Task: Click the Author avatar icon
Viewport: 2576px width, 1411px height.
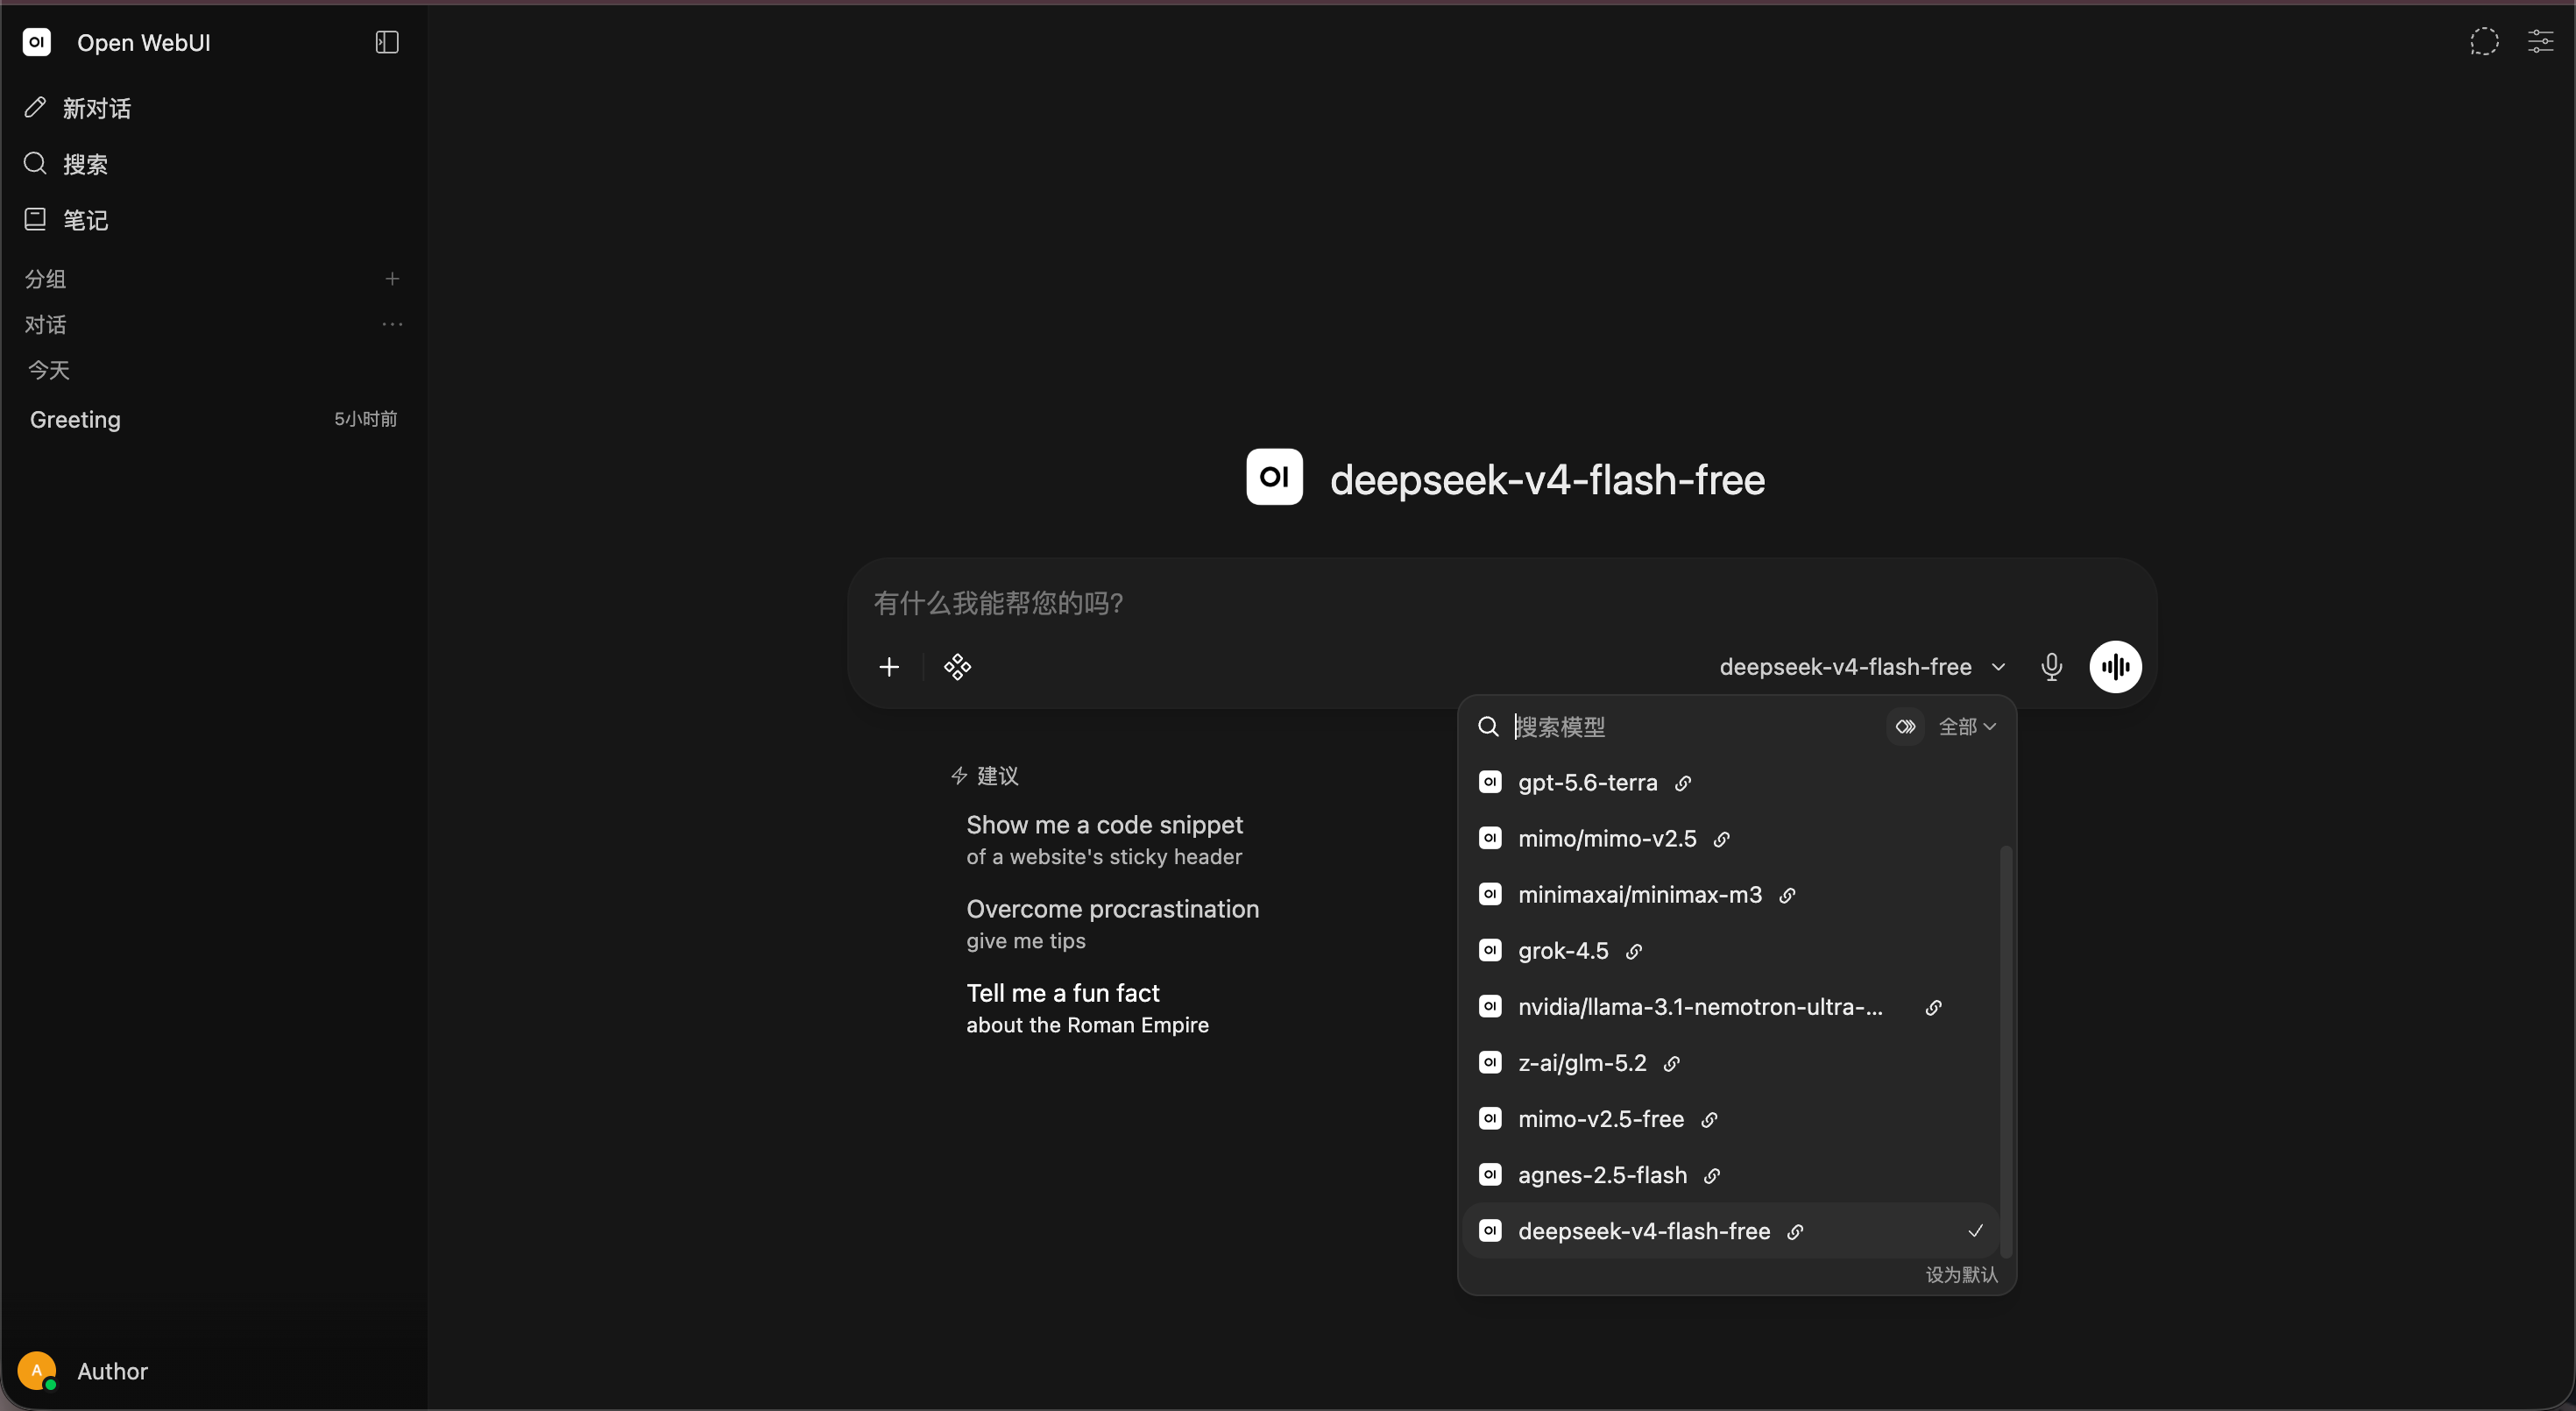Action: coord(37,1370)
